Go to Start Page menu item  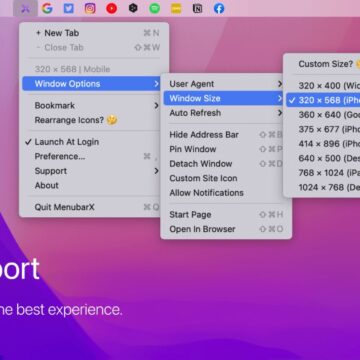pos(226,215)
